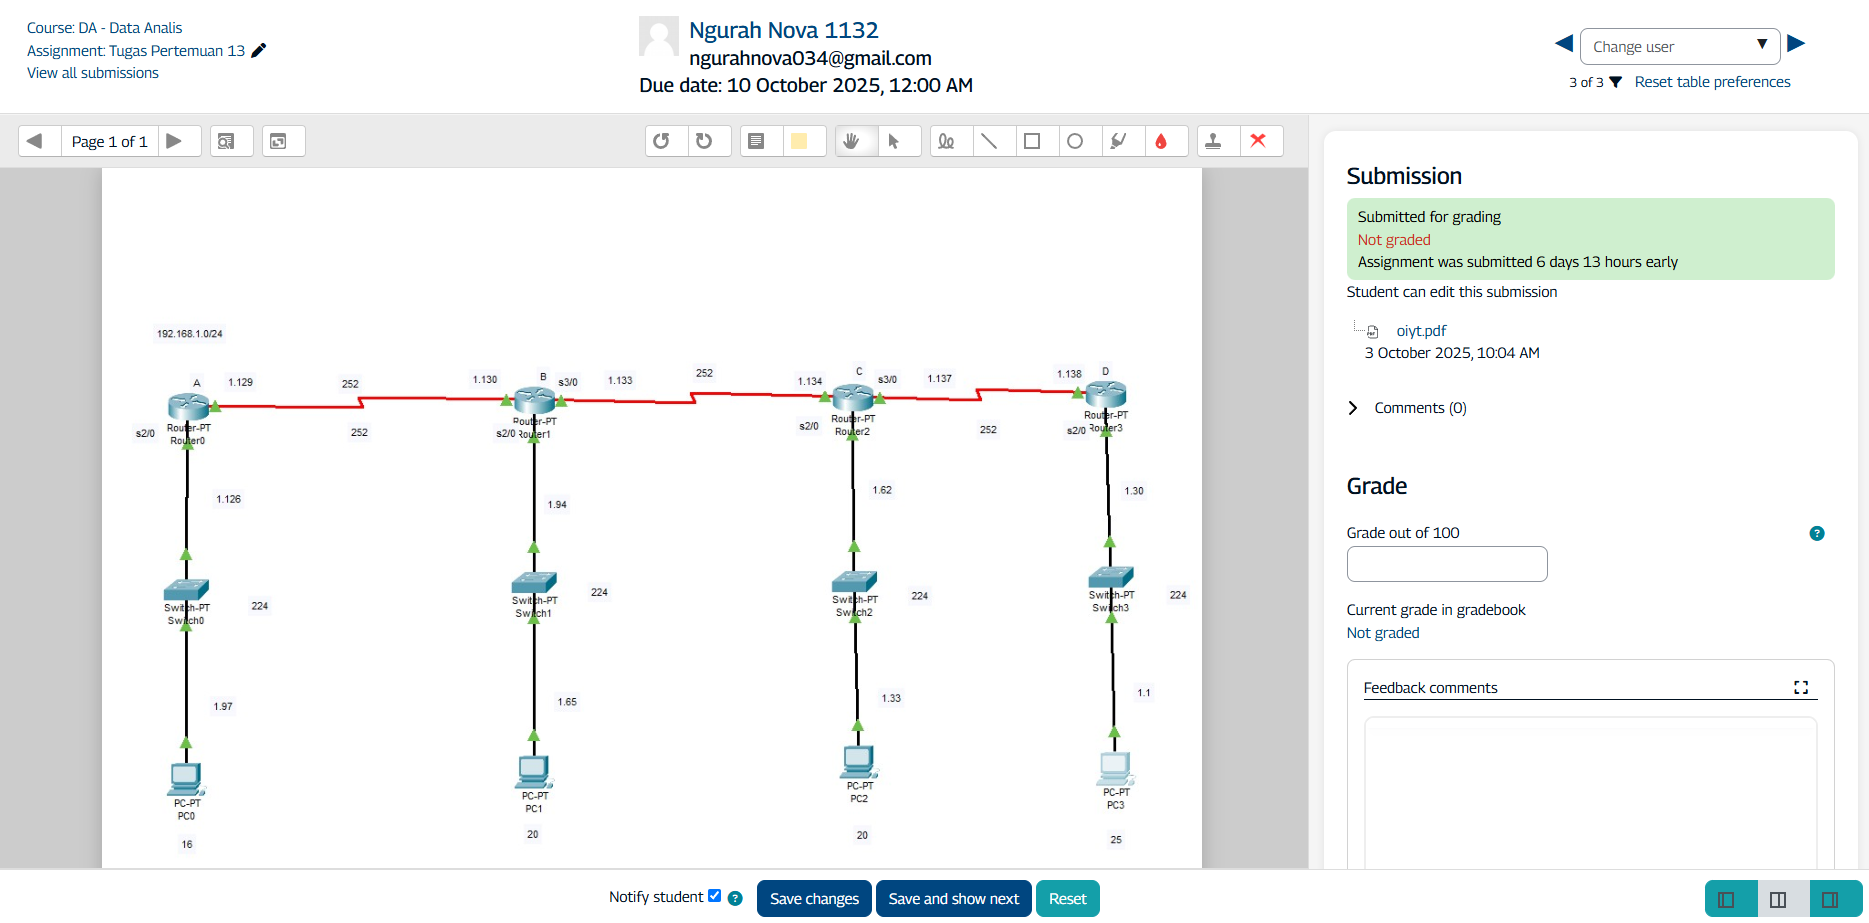Image resolution: width=1869 pixels, height=923 pixels.
Task: Click the Grade out of 100 field
Action: 1446,564
